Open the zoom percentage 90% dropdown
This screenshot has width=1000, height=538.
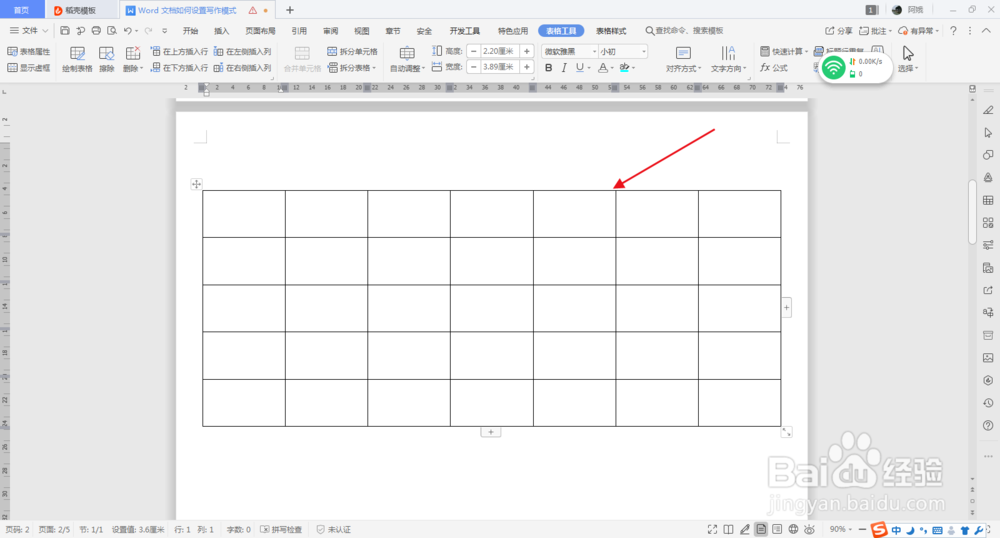point(841,529)
